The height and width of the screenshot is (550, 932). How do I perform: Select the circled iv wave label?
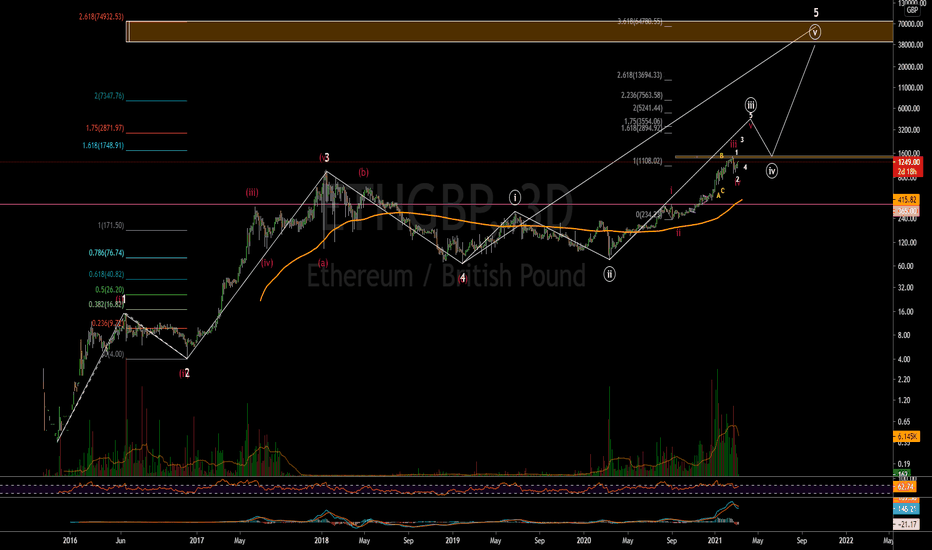click(772, 171)
